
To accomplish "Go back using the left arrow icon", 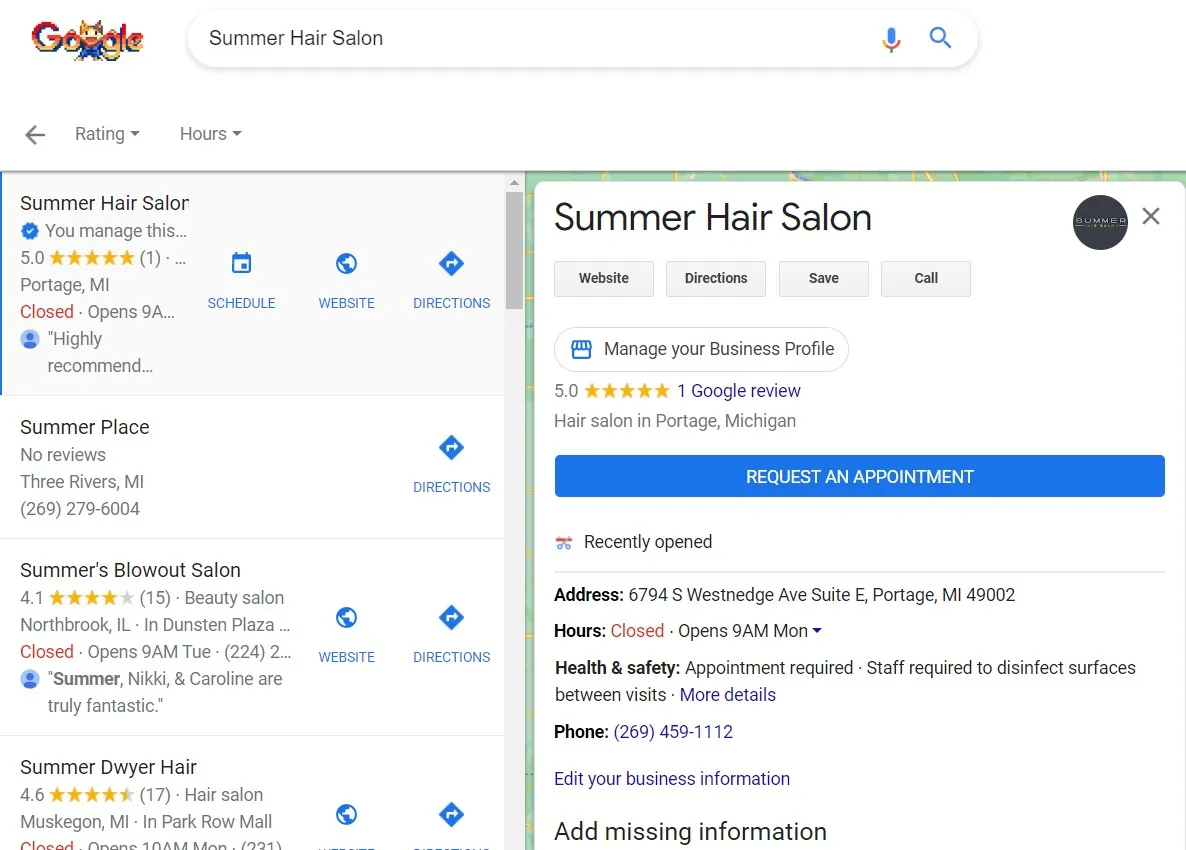I will click(35, 135).
